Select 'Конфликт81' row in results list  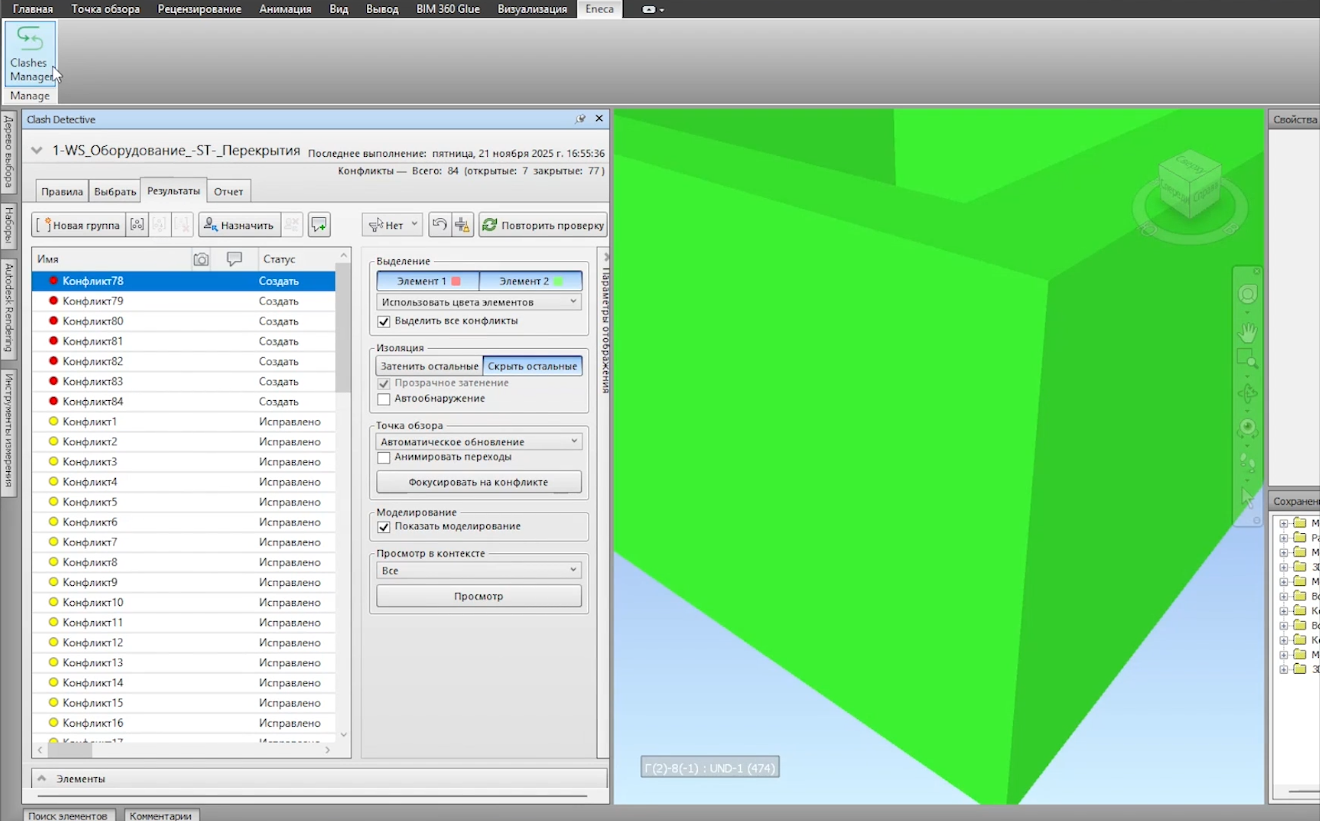(x=93, y=341)
